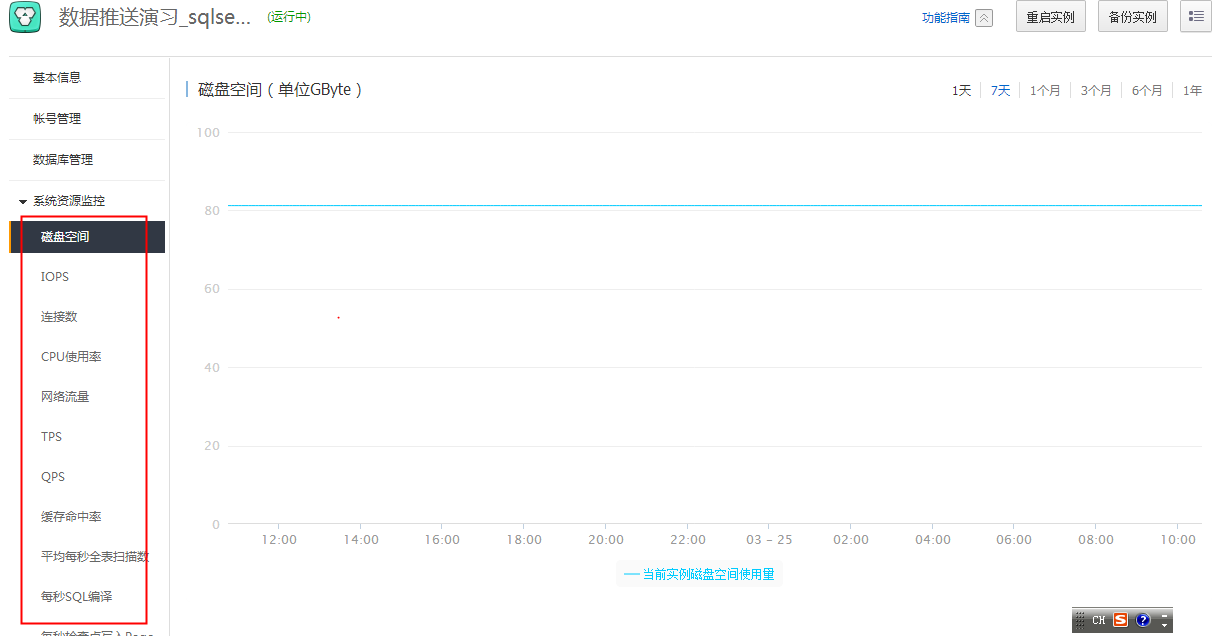Toggle the 当前实例磁盘空间使用量 legend series

[x=699, y=574]
